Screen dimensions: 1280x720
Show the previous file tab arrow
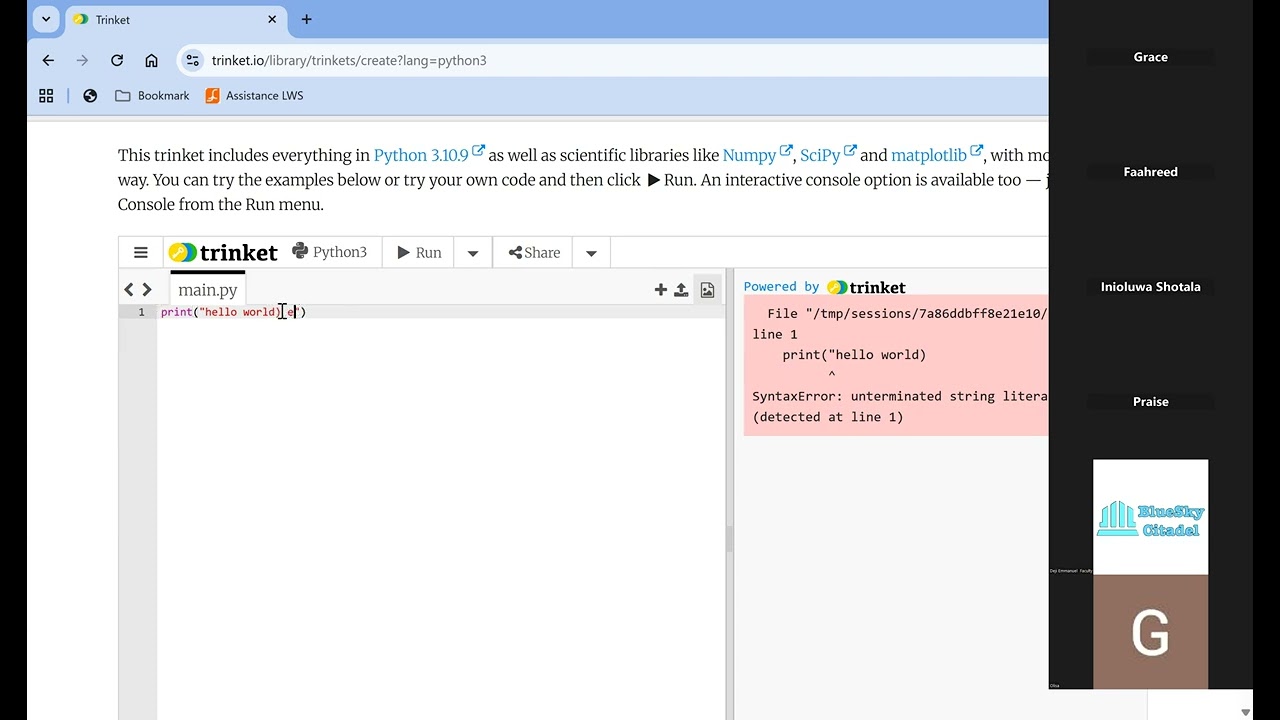point(129,290)
